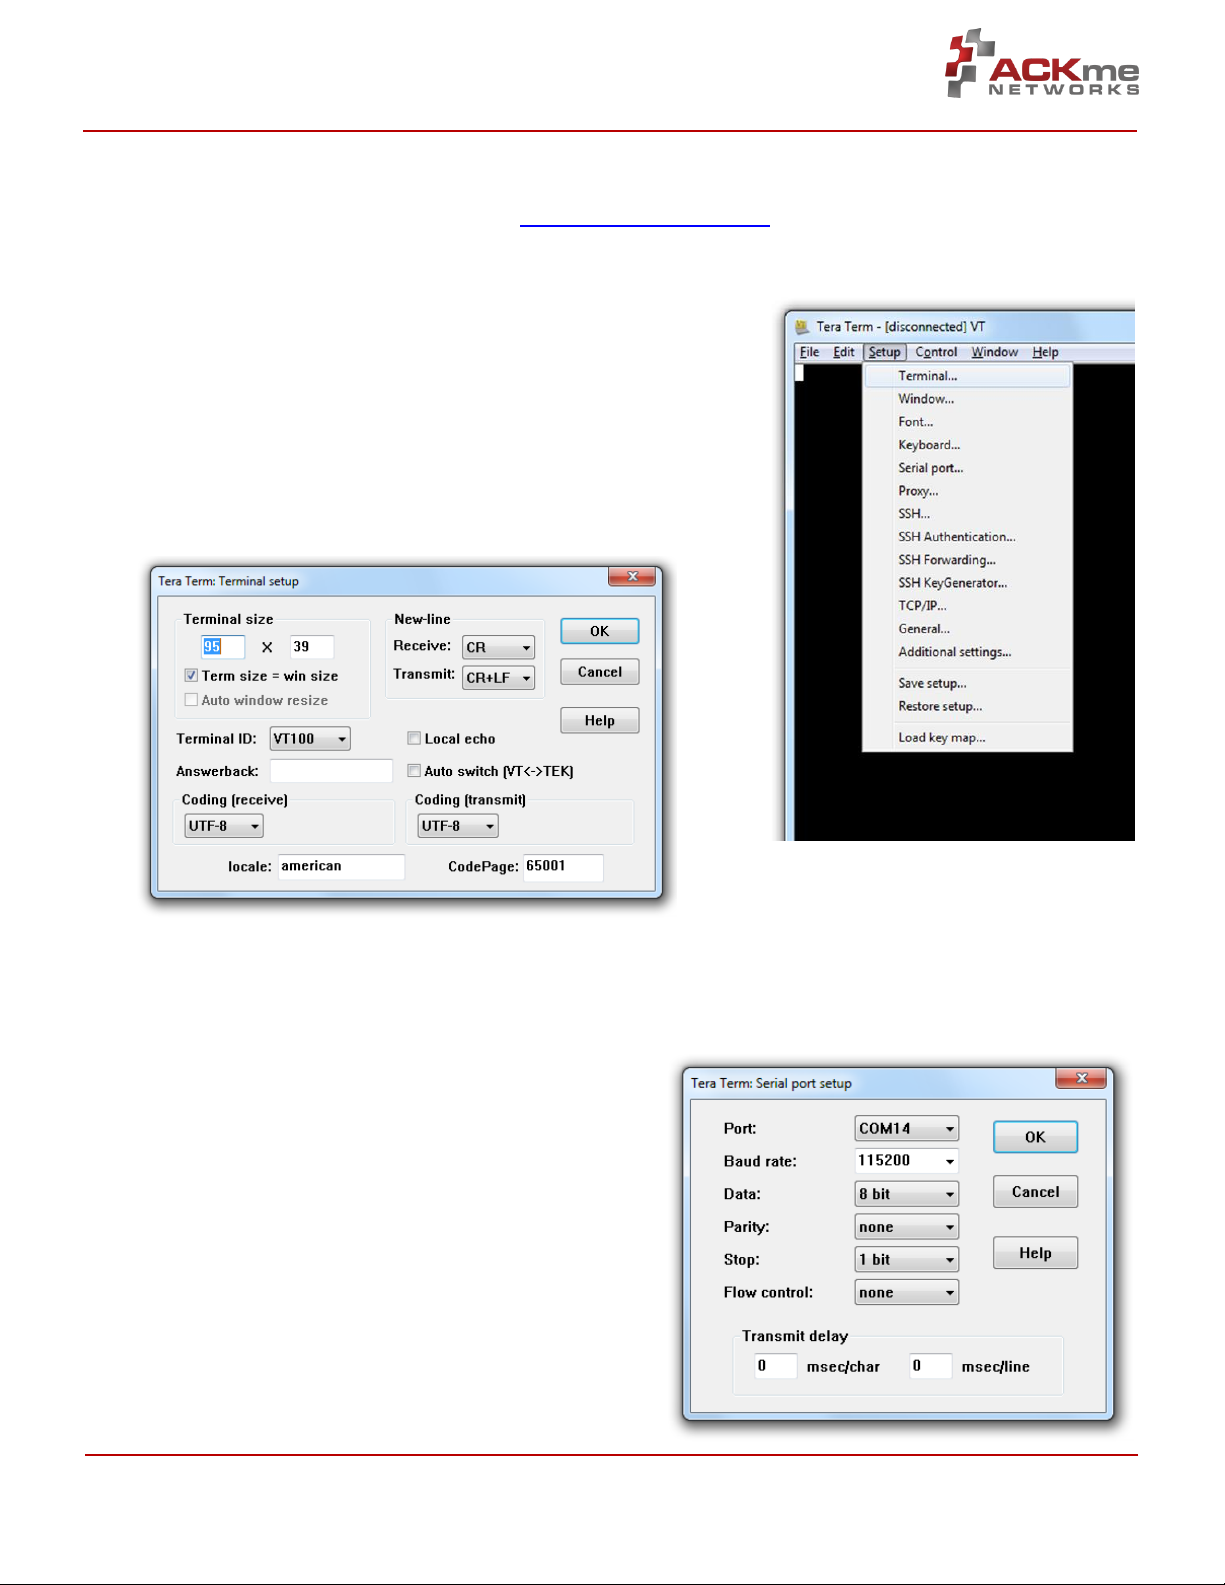The width and height of the screenshot is (1225, 1585).
Task: Open the Data bits dropdown
Action: point(907,1194)
